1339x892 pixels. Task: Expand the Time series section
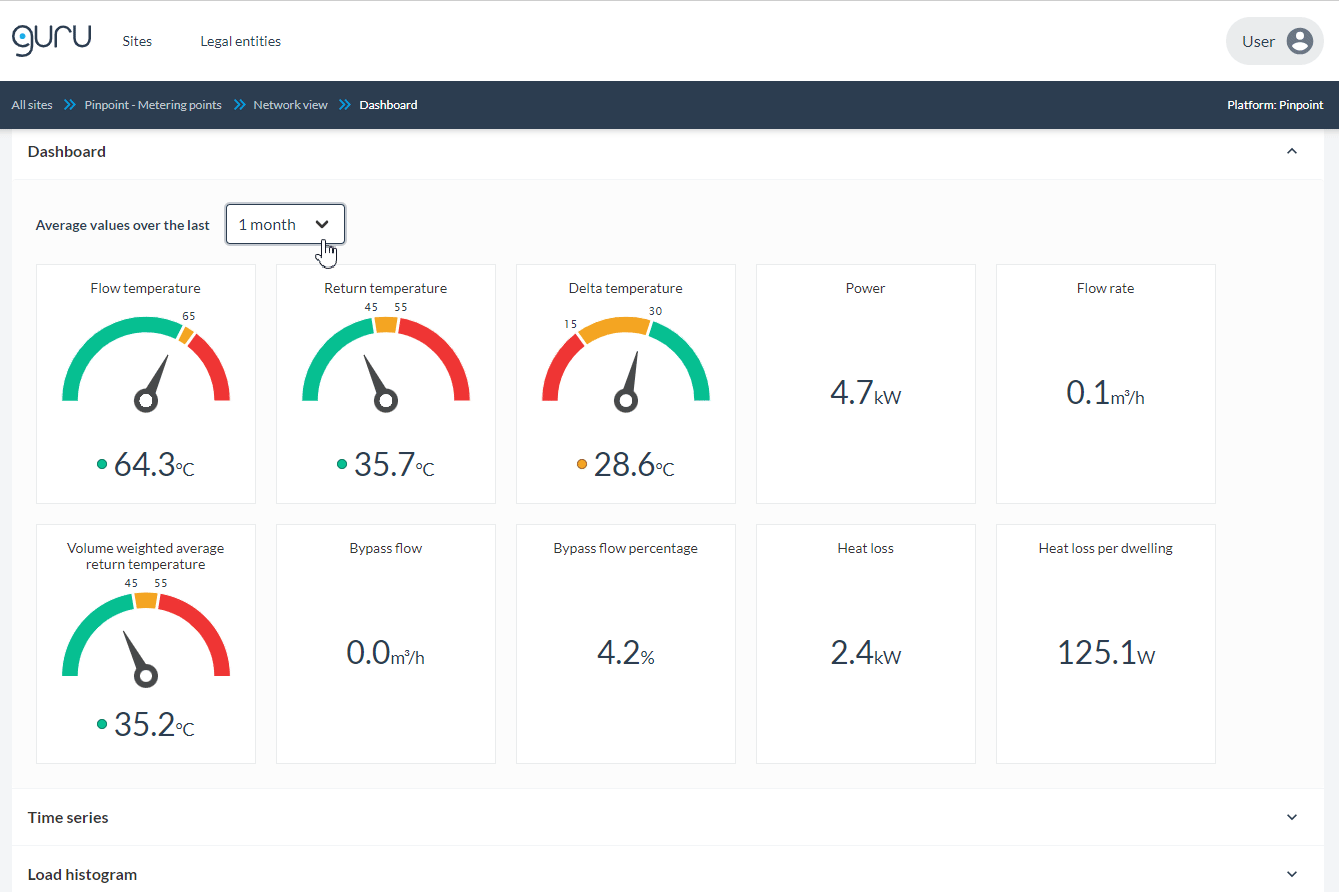(x=1291, y=817)
